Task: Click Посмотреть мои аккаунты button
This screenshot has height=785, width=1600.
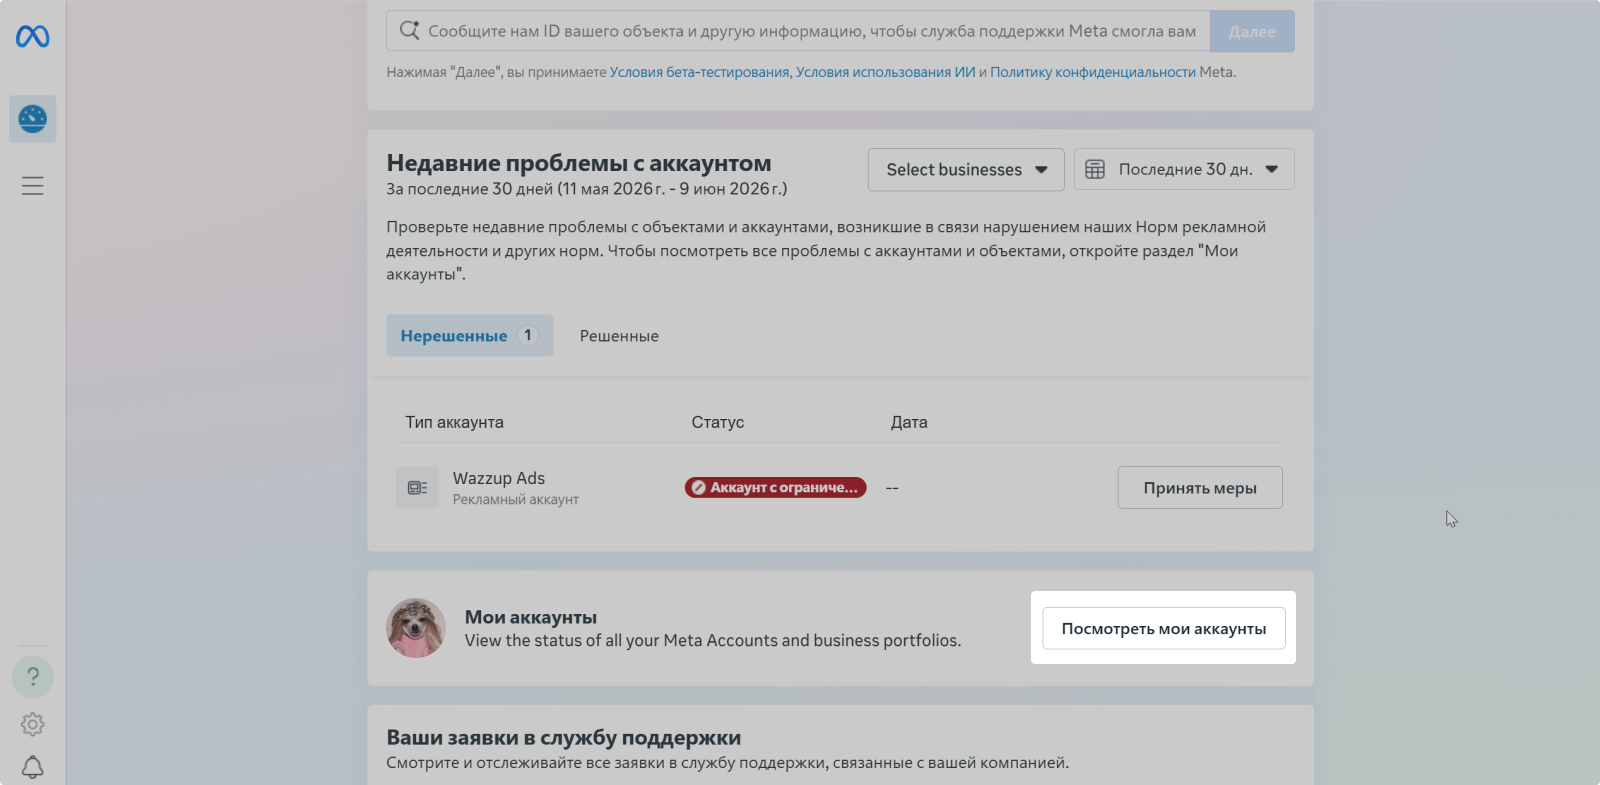Action: point(1164,629)
